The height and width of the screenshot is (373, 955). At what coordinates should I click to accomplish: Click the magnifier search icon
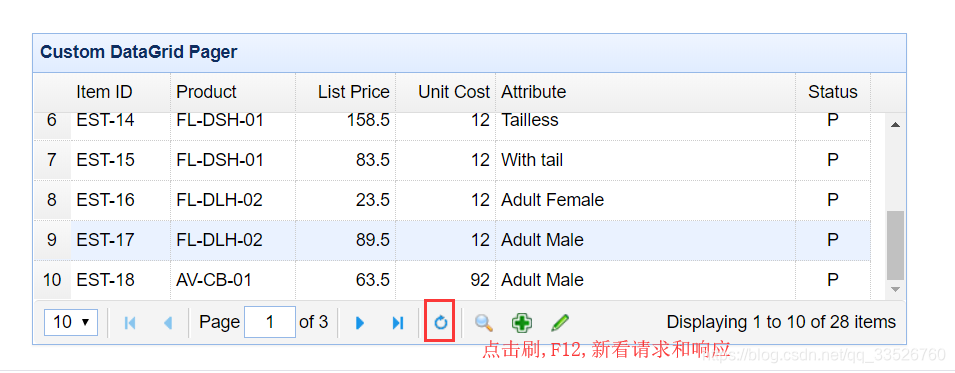point(484,322)
